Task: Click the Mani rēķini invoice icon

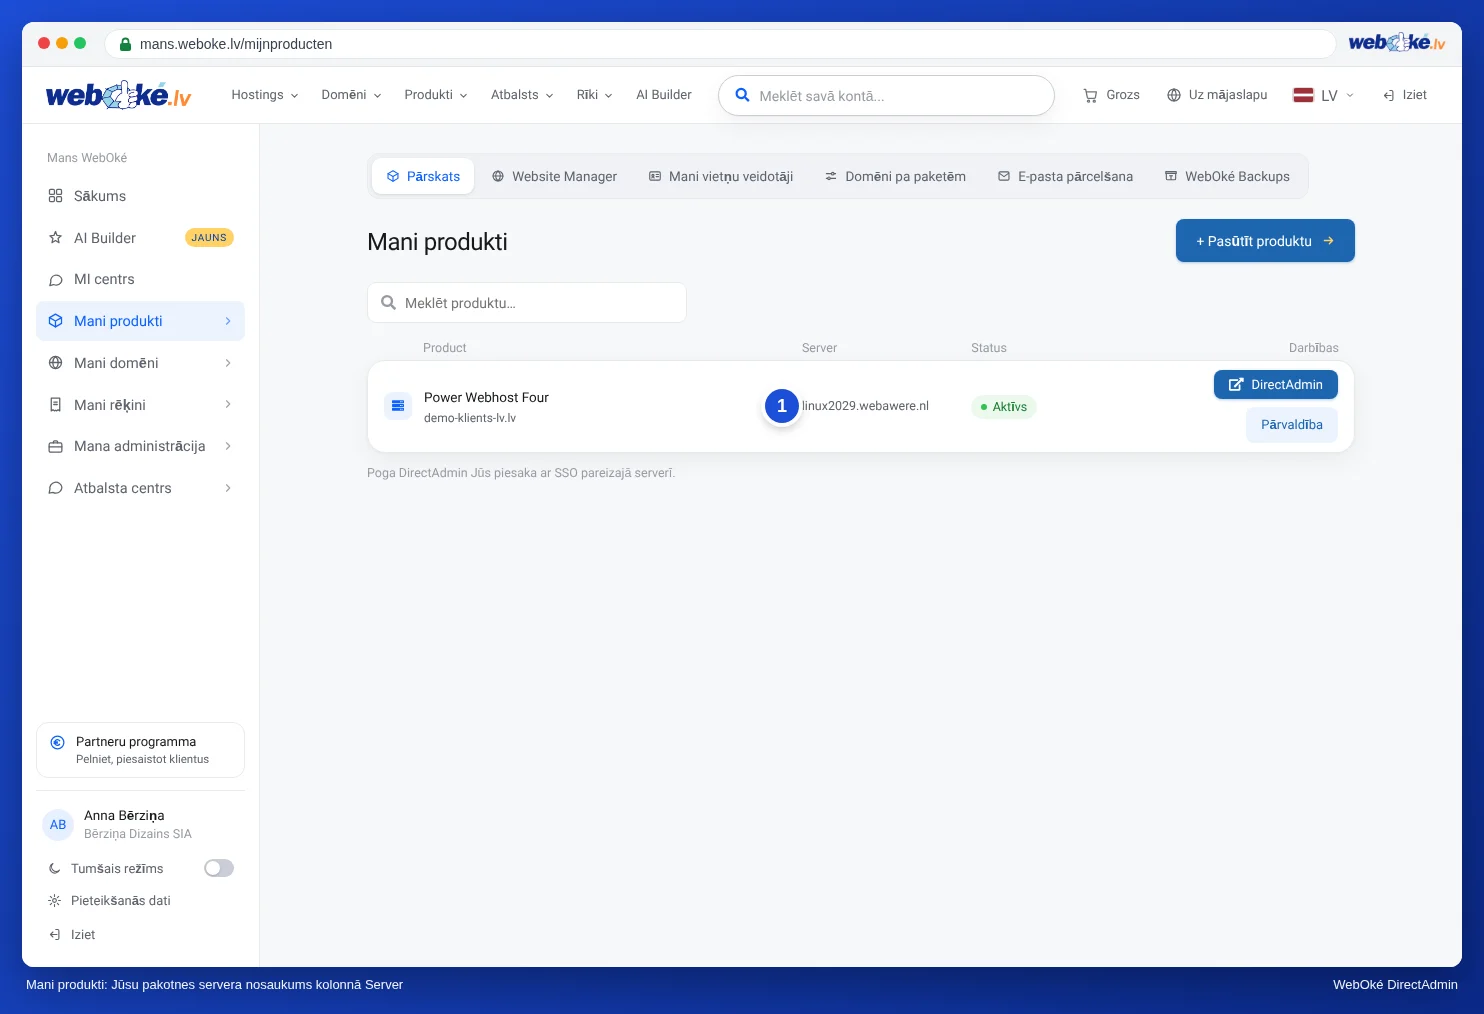Action: (x=56, y=405)
